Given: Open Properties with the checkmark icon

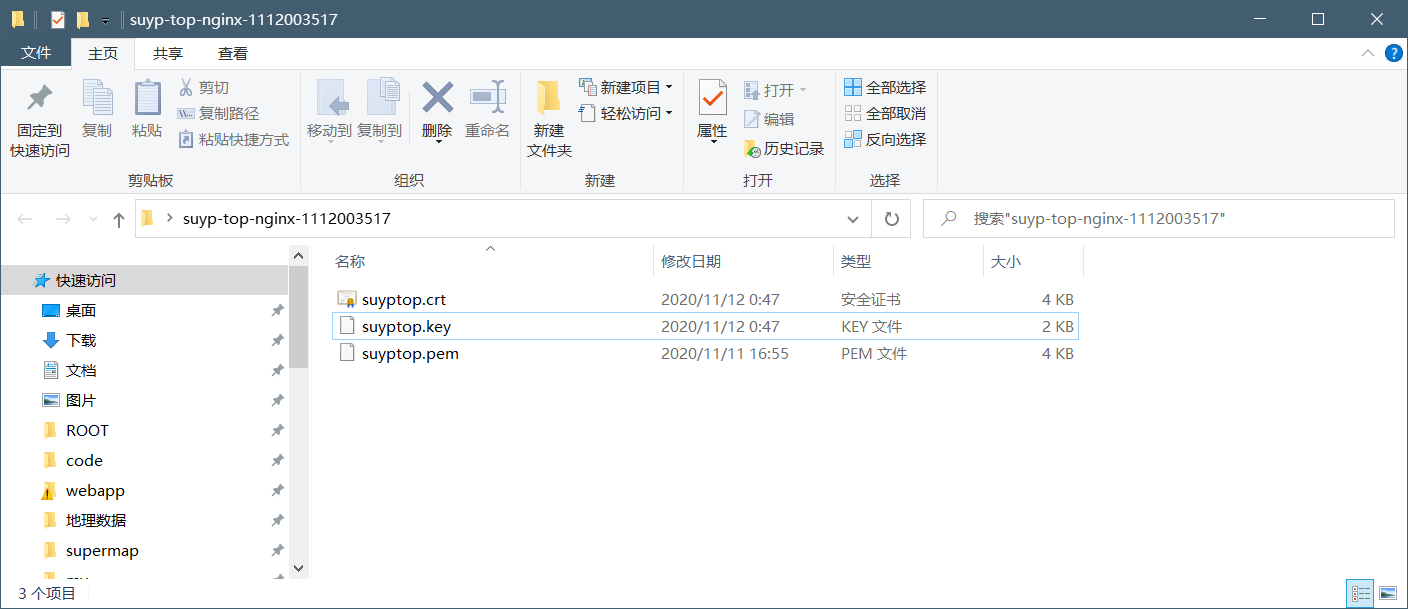Looking at the screenshot, I should click(x=712, y=98).
